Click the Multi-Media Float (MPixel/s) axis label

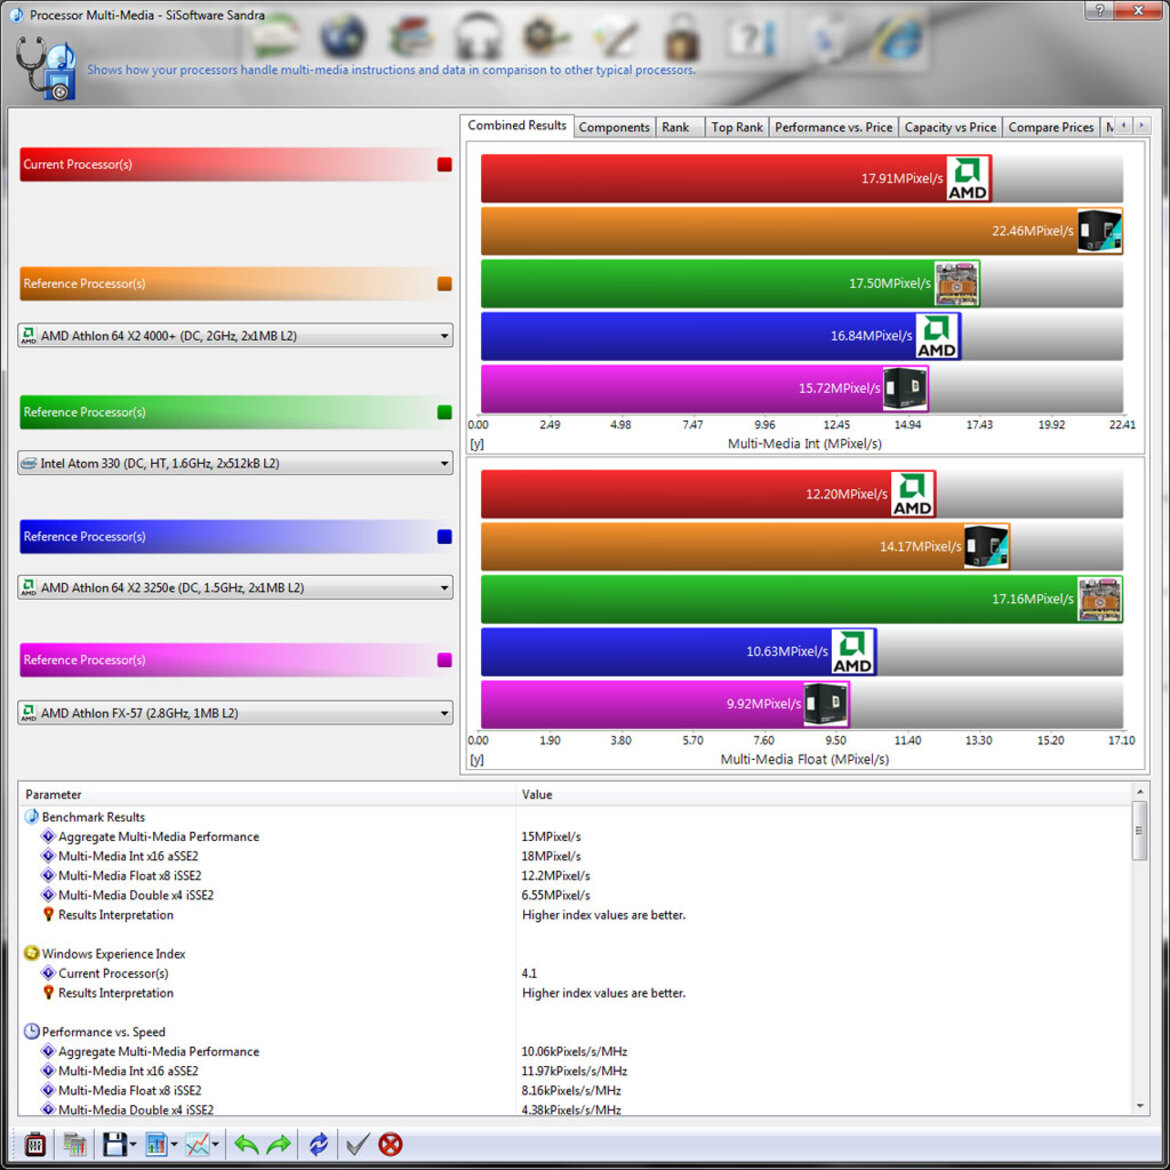pos(804,760)
